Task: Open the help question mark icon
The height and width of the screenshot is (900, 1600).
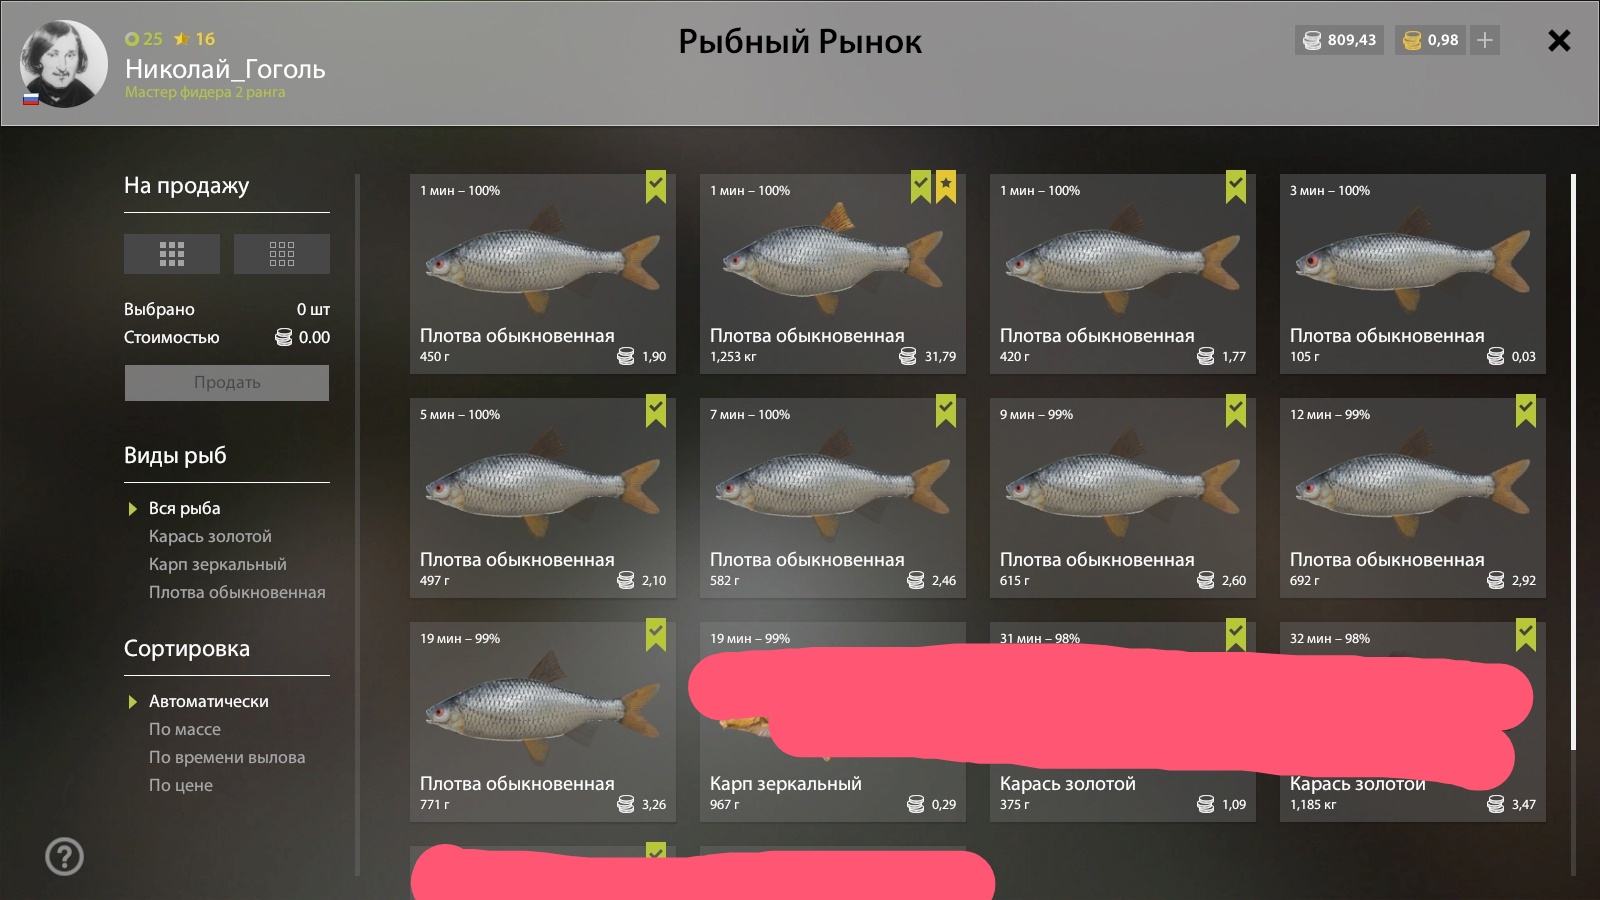Action: [64, 856]
